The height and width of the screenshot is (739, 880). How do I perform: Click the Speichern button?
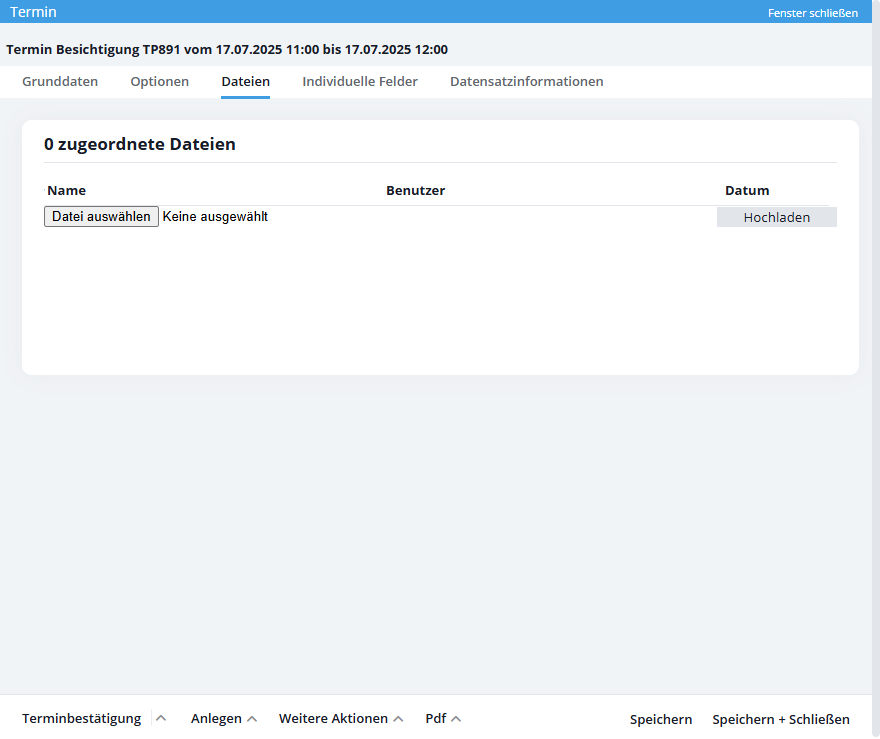[x=661, y=719]
